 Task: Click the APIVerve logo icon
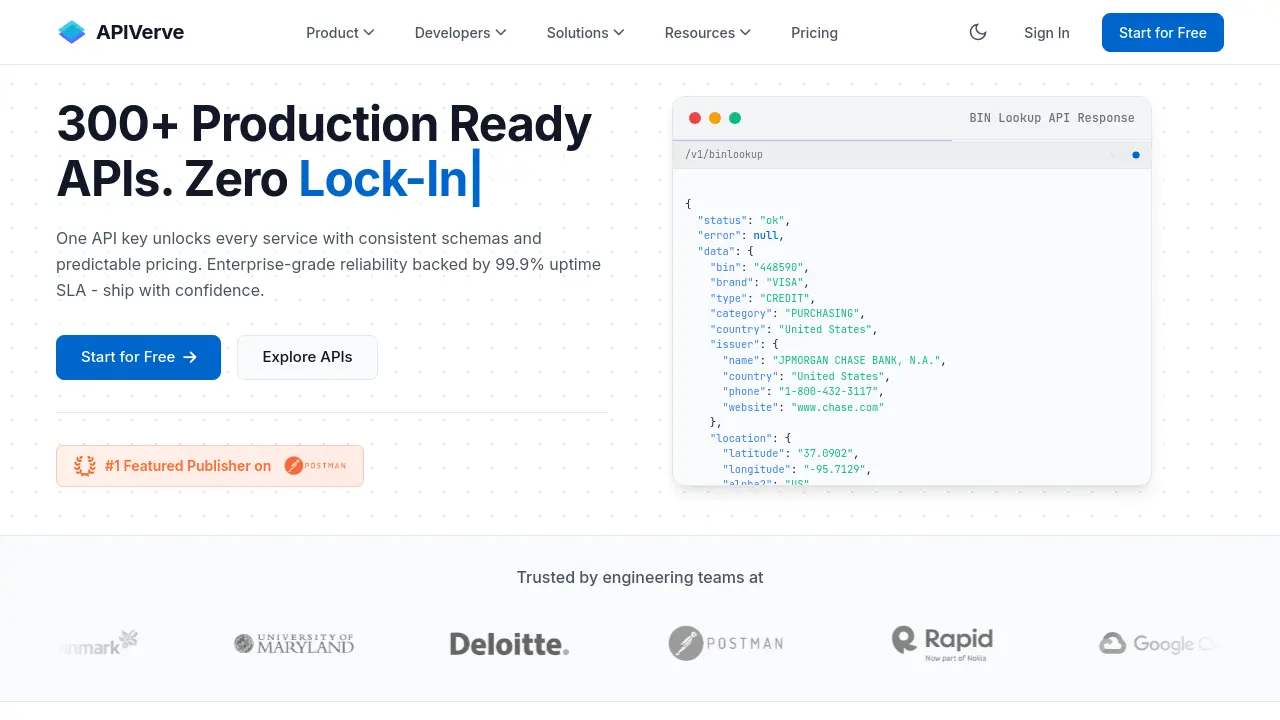coord(72,32)
